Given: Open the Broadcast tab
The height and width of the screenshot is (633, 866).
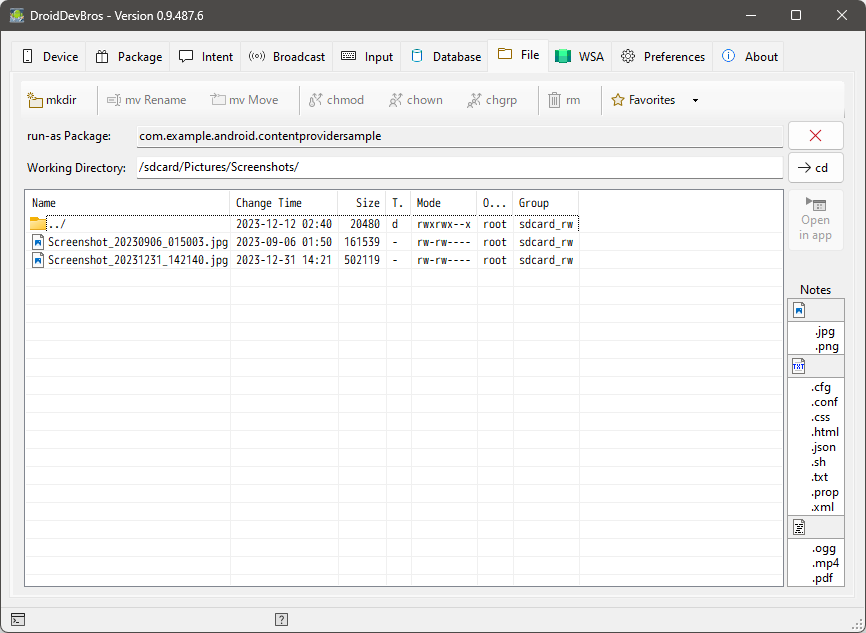Looking at the screenshot, I should 287,56.
